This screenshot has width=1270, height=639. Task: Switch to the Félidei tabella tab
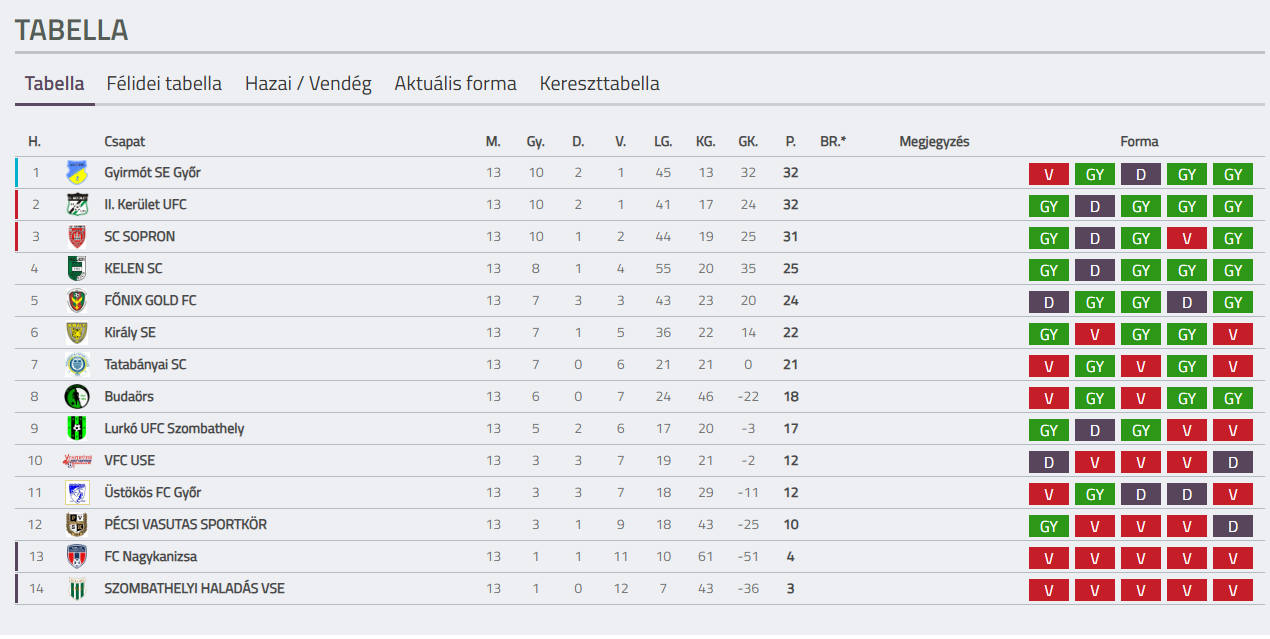click(x=164, y=84)
